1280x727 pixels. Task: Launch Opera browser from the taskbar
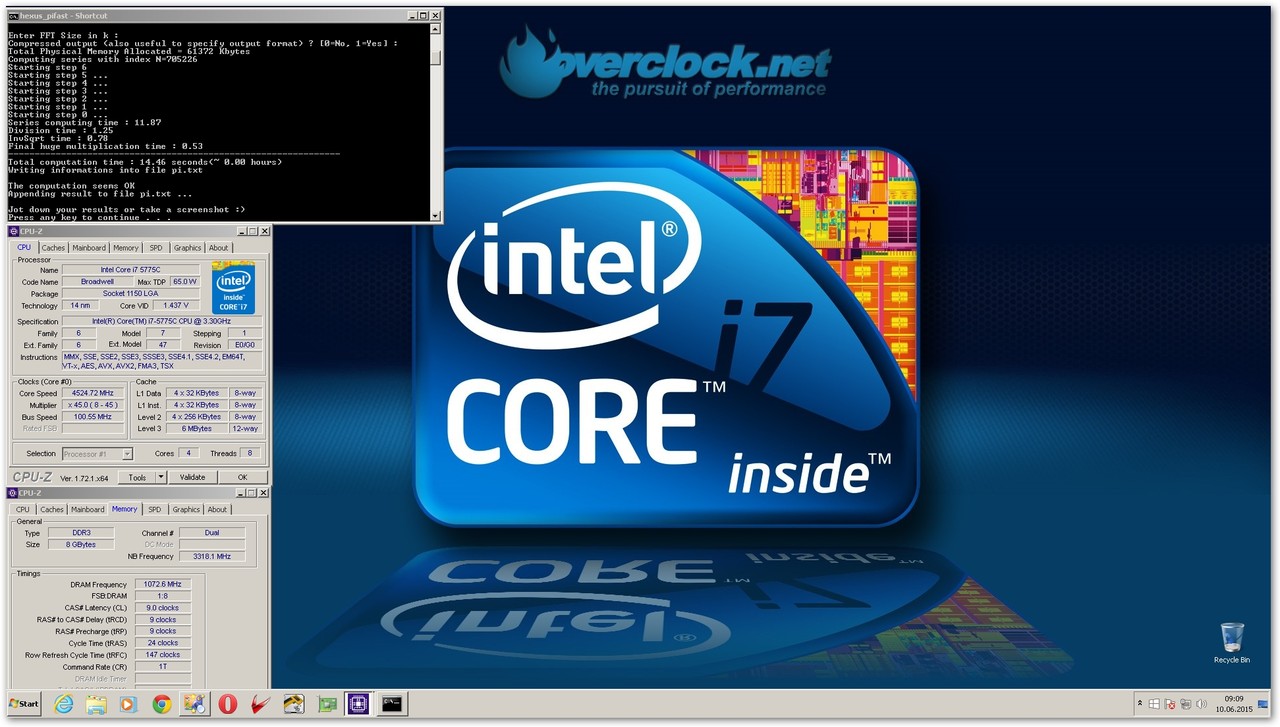pyautogui.click(x=227, y=704)
